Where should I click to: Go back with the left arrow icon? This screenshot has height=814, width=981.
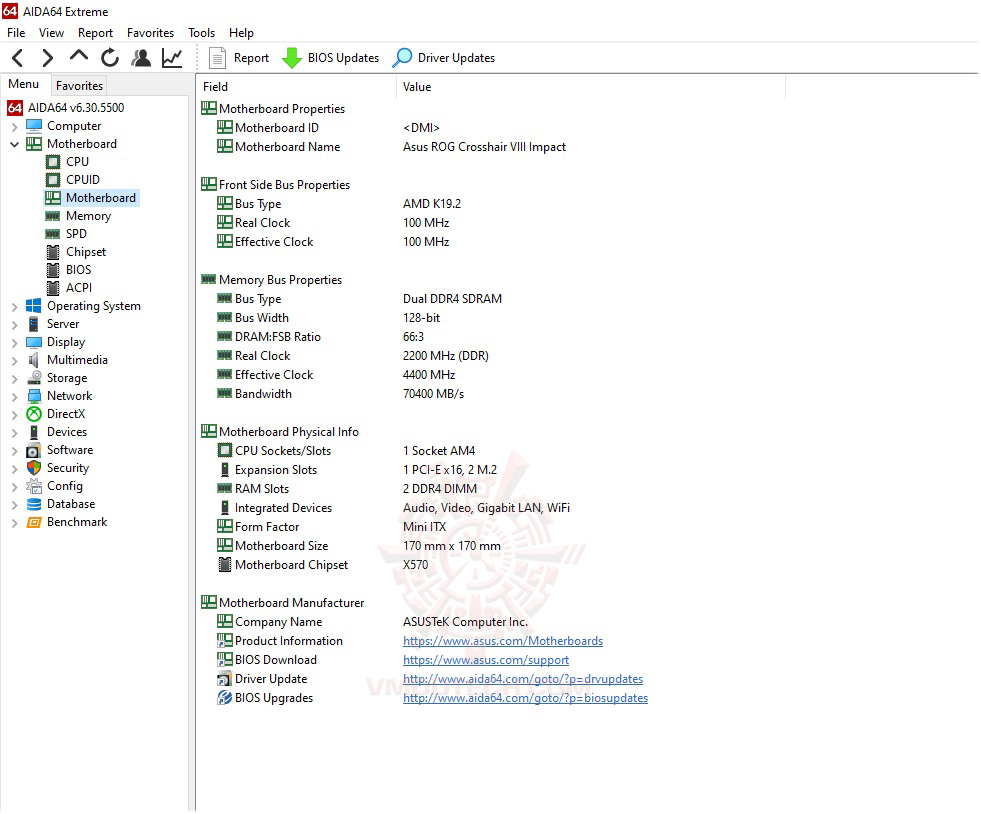18,58
